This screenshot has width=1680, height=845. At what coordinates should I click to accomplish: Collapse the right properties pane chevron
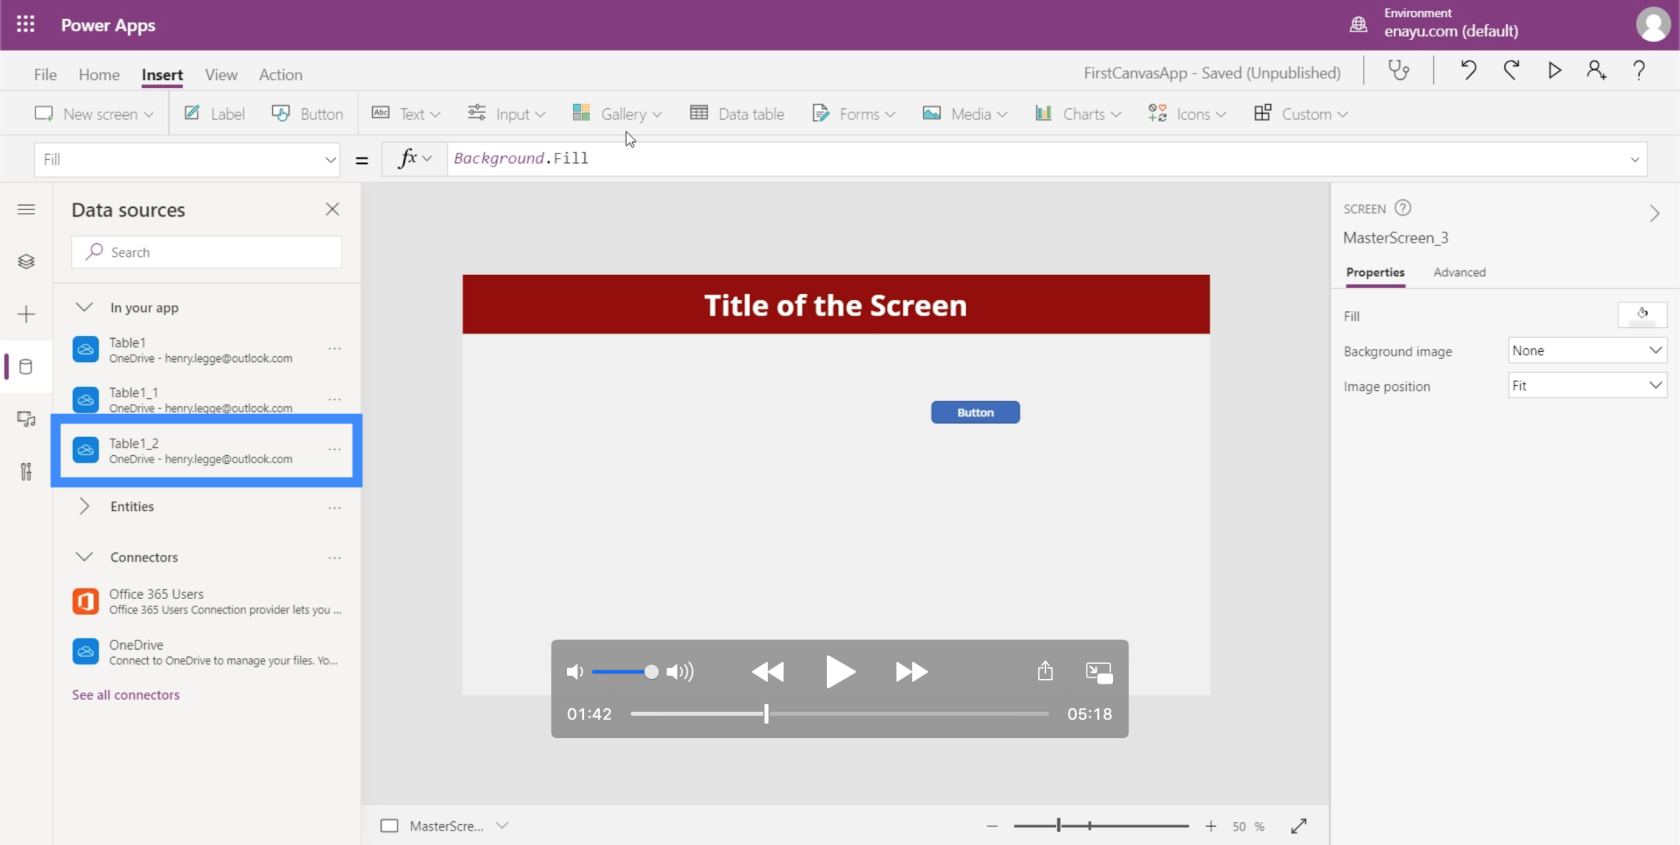pyautogui.click(x=1655, y=213)
